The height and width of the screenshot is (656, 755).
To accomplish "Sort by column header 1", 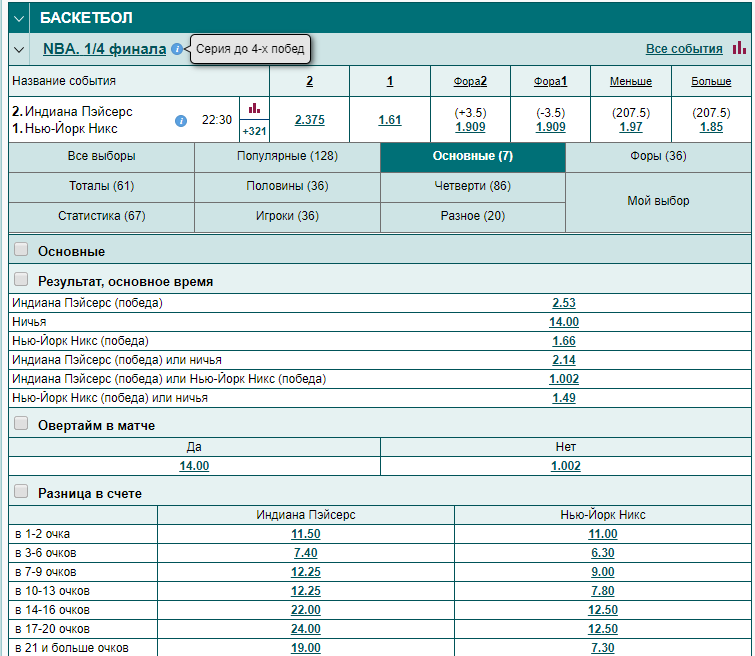I will pos(390,81).
